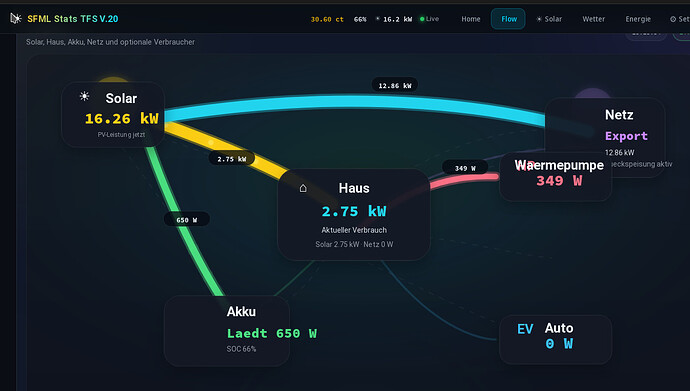Click the 349 W Waermepumpe value
Screen dimensions: 690x391
pyautogui.click(x=559, y=180)
